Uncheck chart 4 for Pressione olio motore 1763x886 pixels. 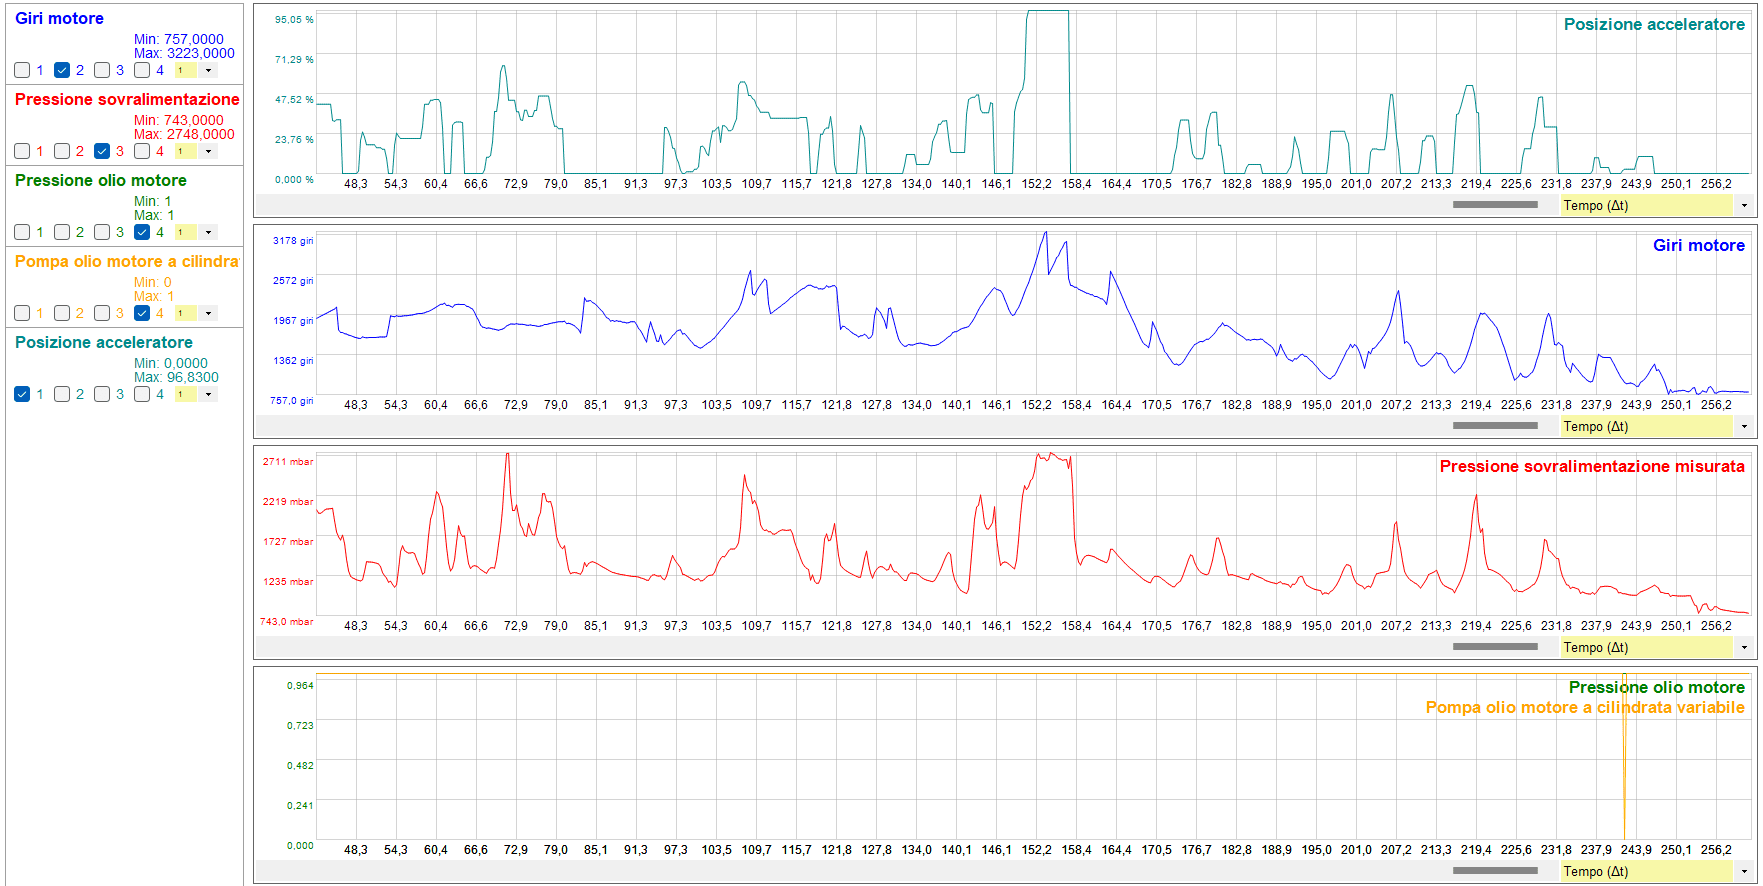click(x=142, y=232)
